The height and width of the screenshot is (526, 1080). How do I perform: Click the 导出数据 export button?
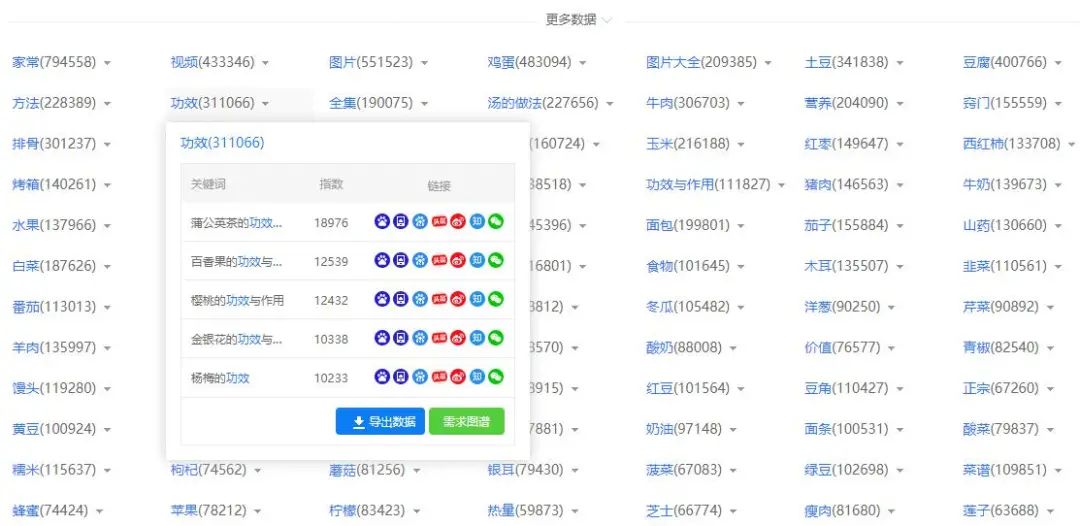[380, 421]
